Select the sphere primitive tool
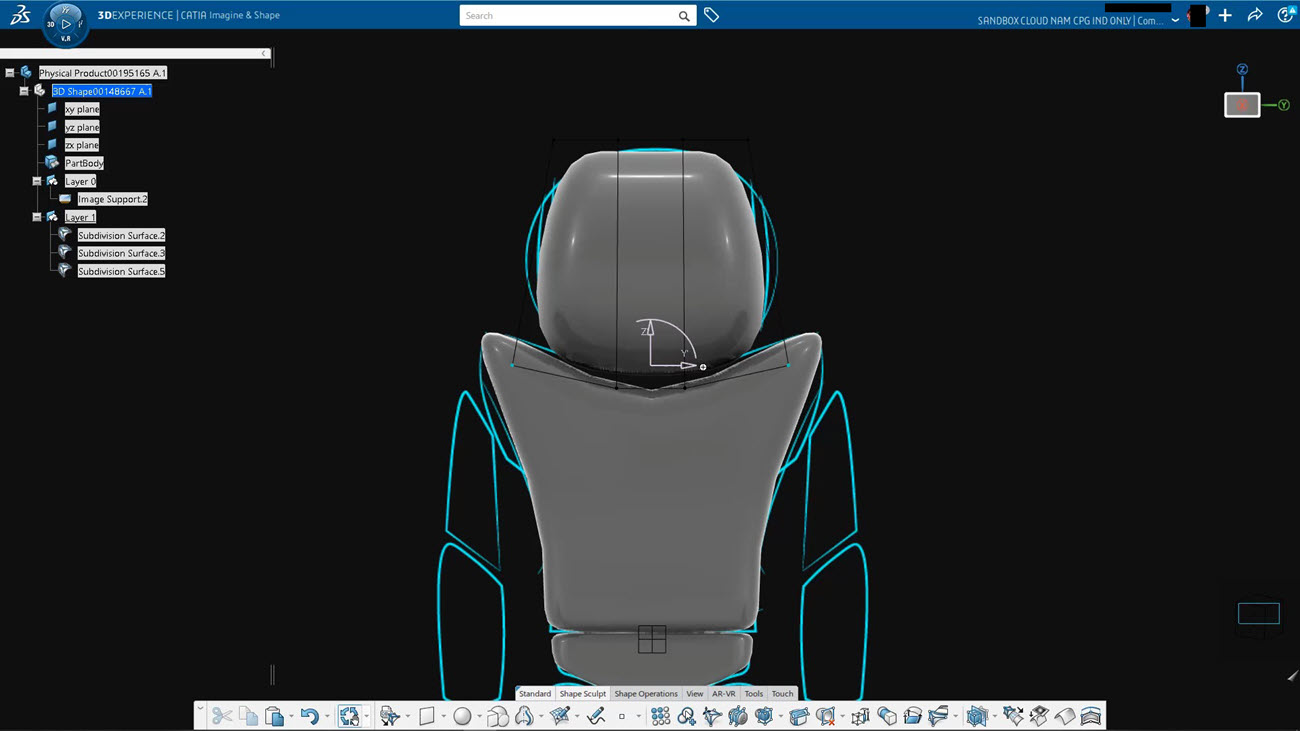Viewport: 1300px width, 731px height. 462,716
